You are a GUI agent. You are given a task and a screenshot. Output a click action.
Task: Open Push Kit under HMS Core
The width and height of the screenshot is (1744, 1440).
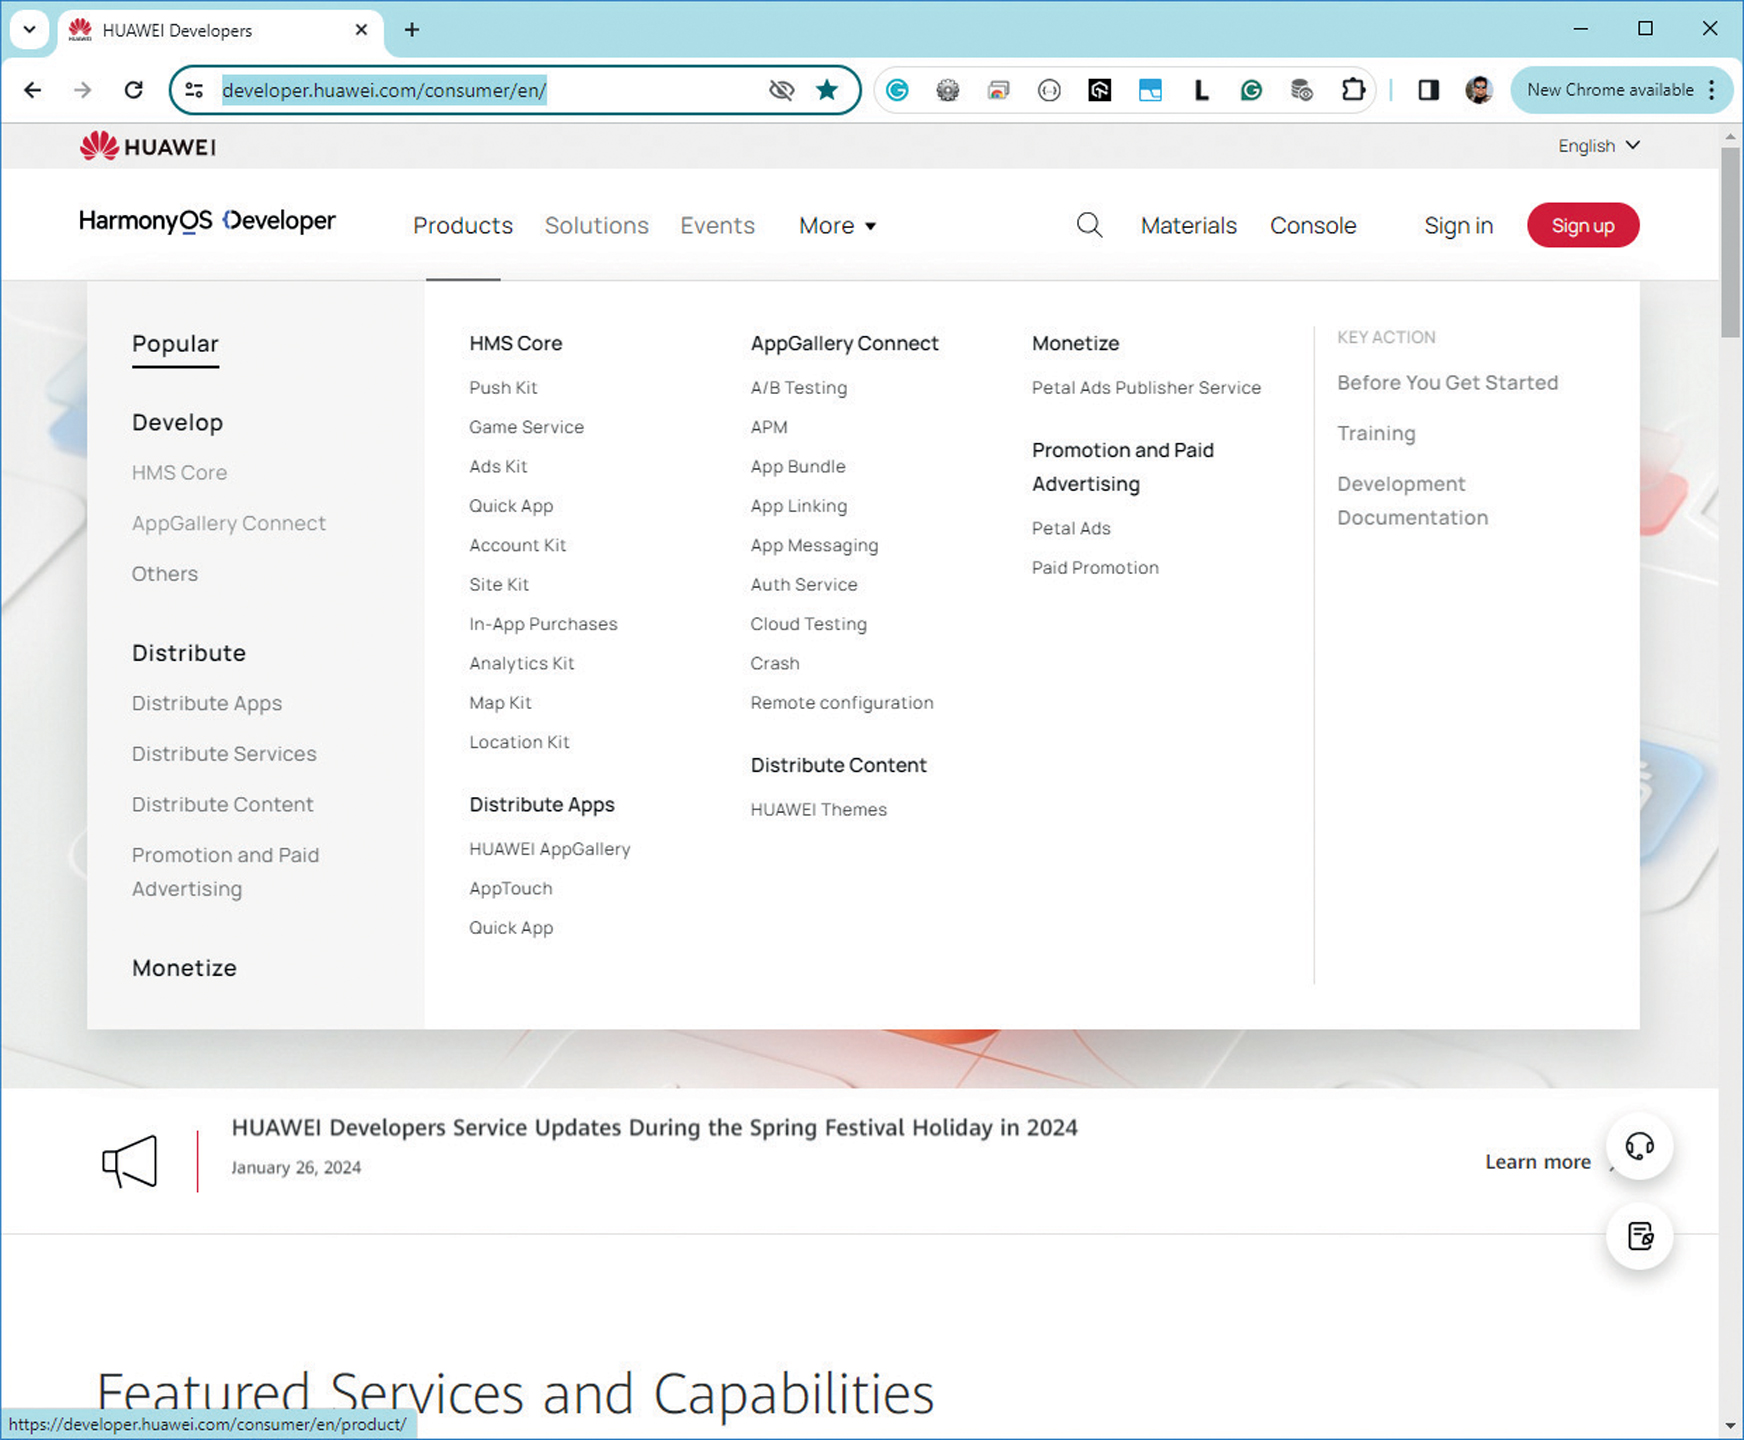503,387
